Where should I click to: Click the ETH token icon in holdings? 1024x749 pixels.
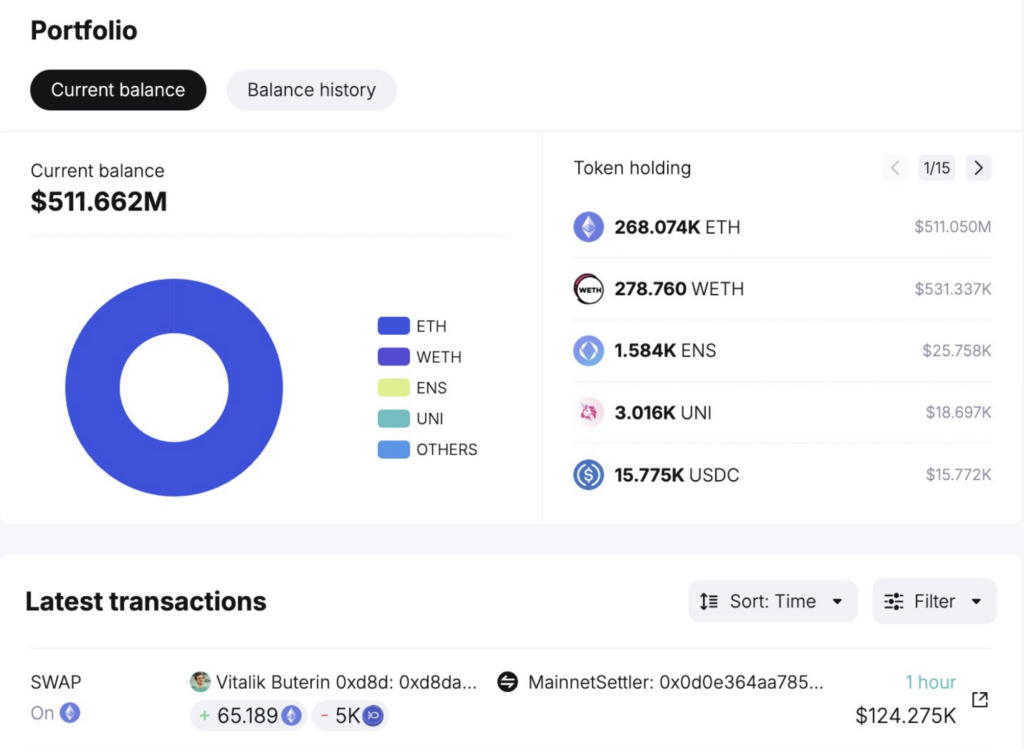(588, 227)
